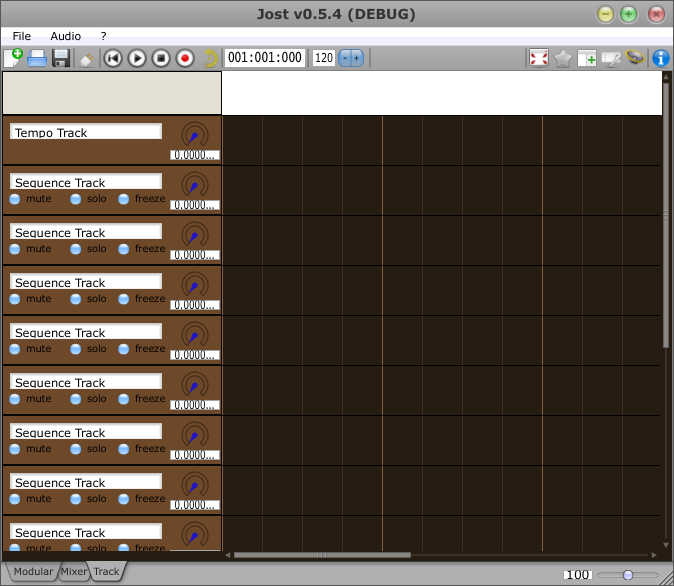Click the new session document icon
This screenshot has width=674, height=586.
tap(13, 58)
